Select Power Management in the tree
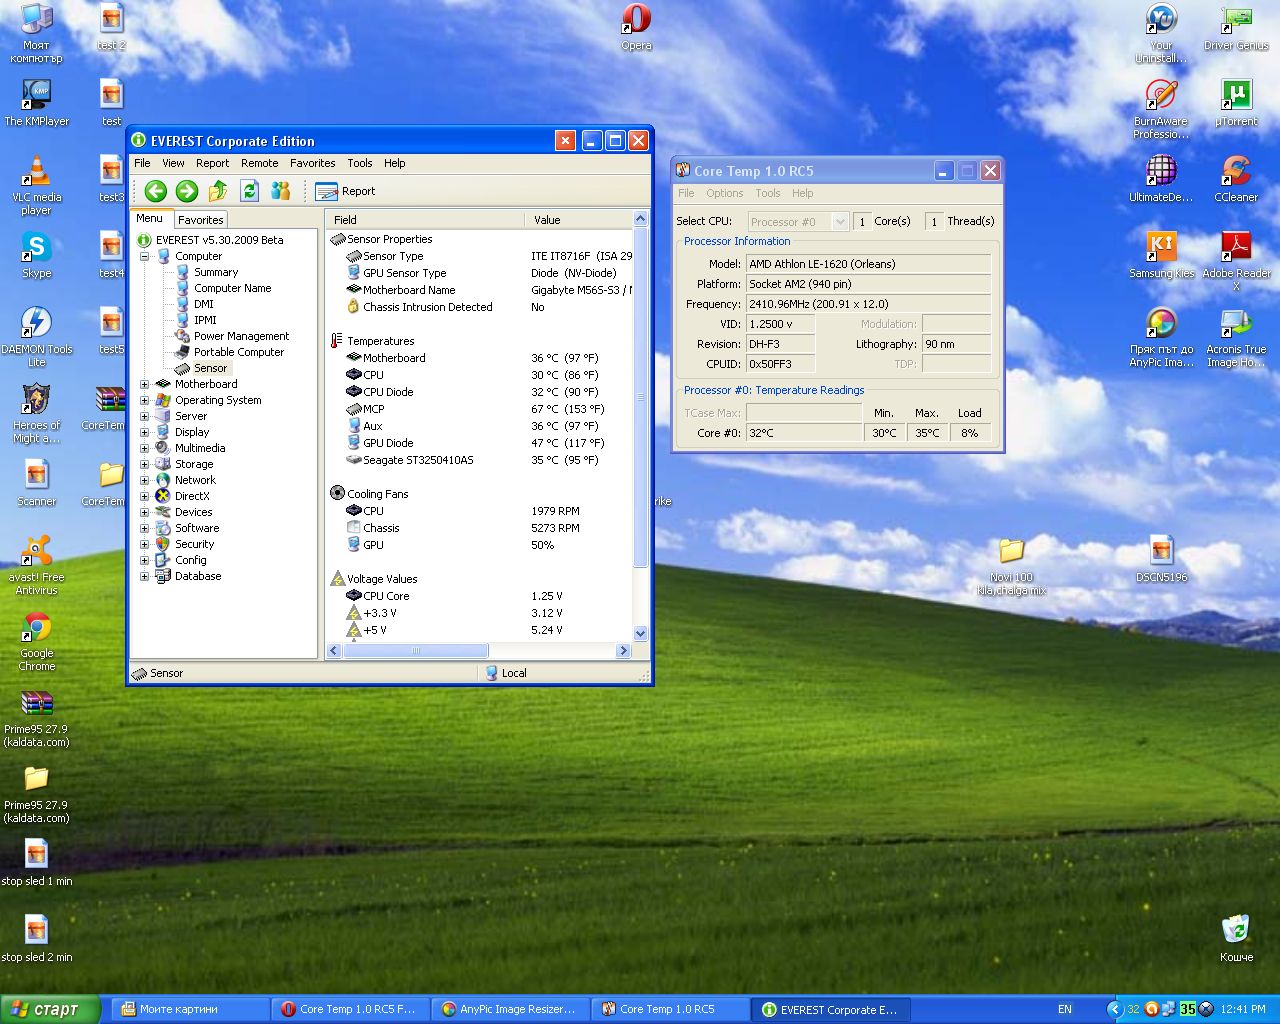 pos(241,336)
